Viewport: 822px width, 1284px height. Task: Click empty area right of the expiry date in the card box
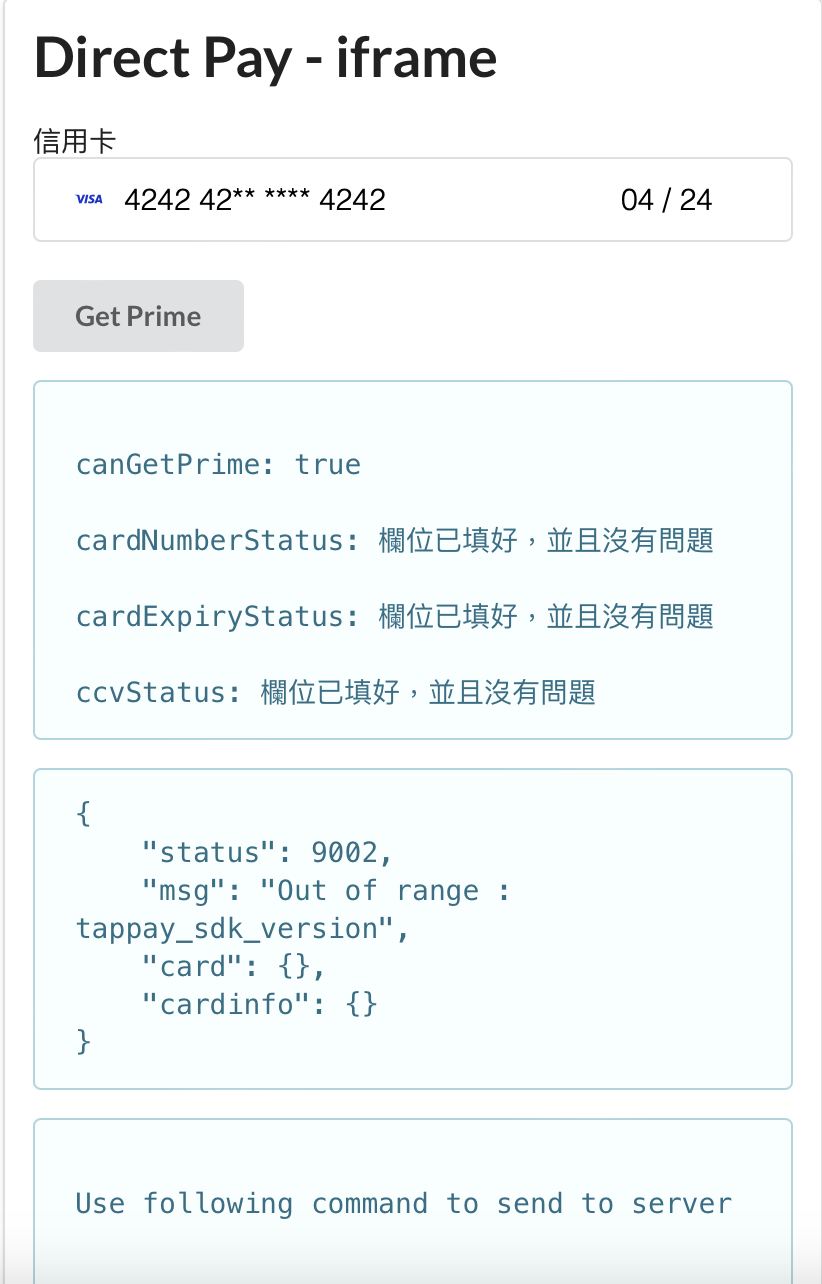click(752, 200)
